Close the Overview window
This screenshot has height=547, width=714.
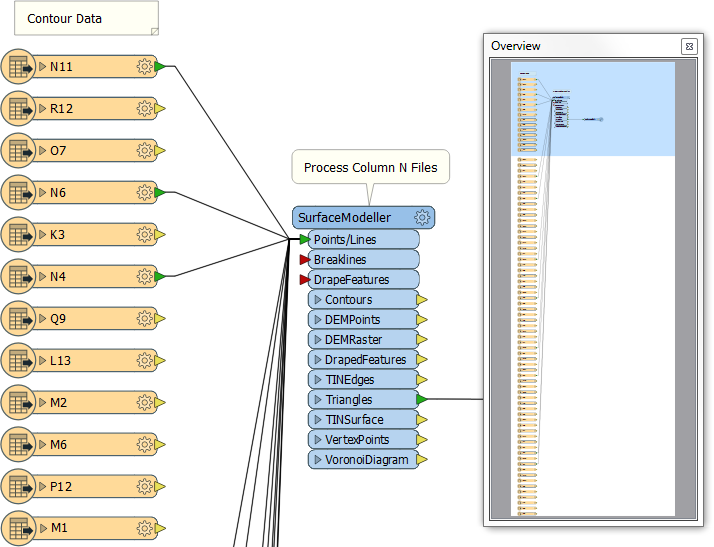[x=689, y=46]
